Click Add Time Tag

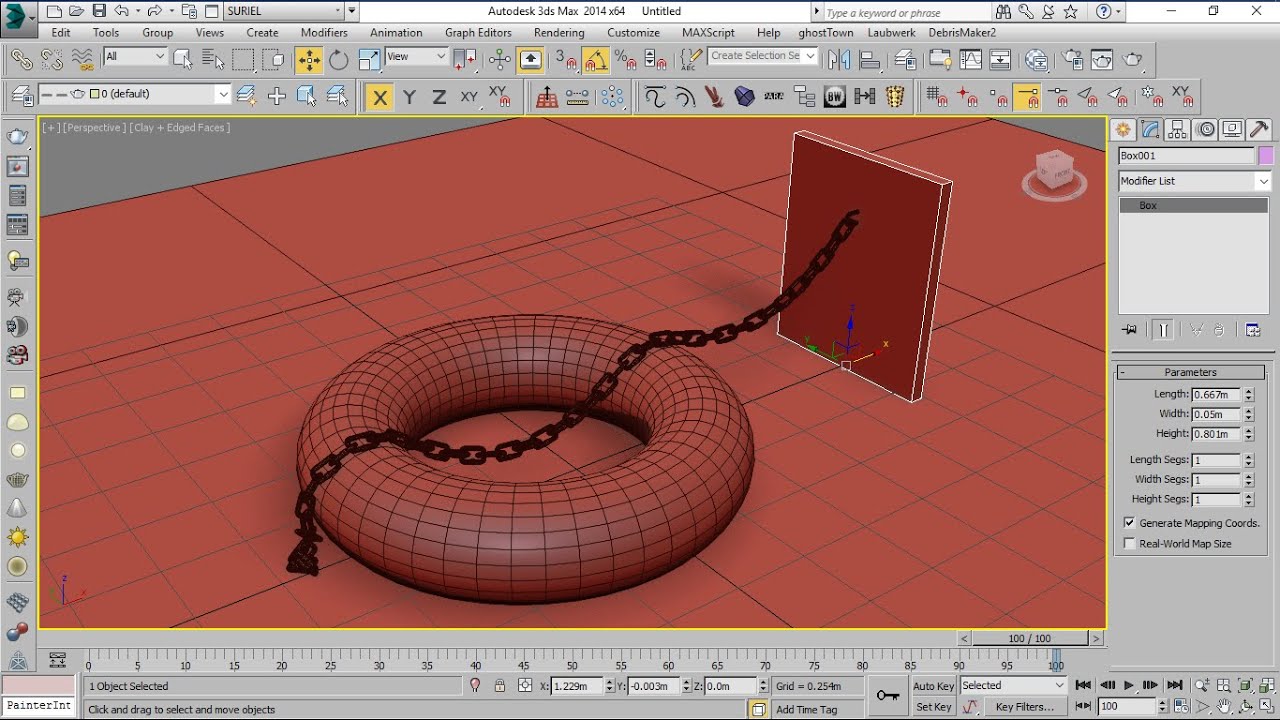coord(806,709)
